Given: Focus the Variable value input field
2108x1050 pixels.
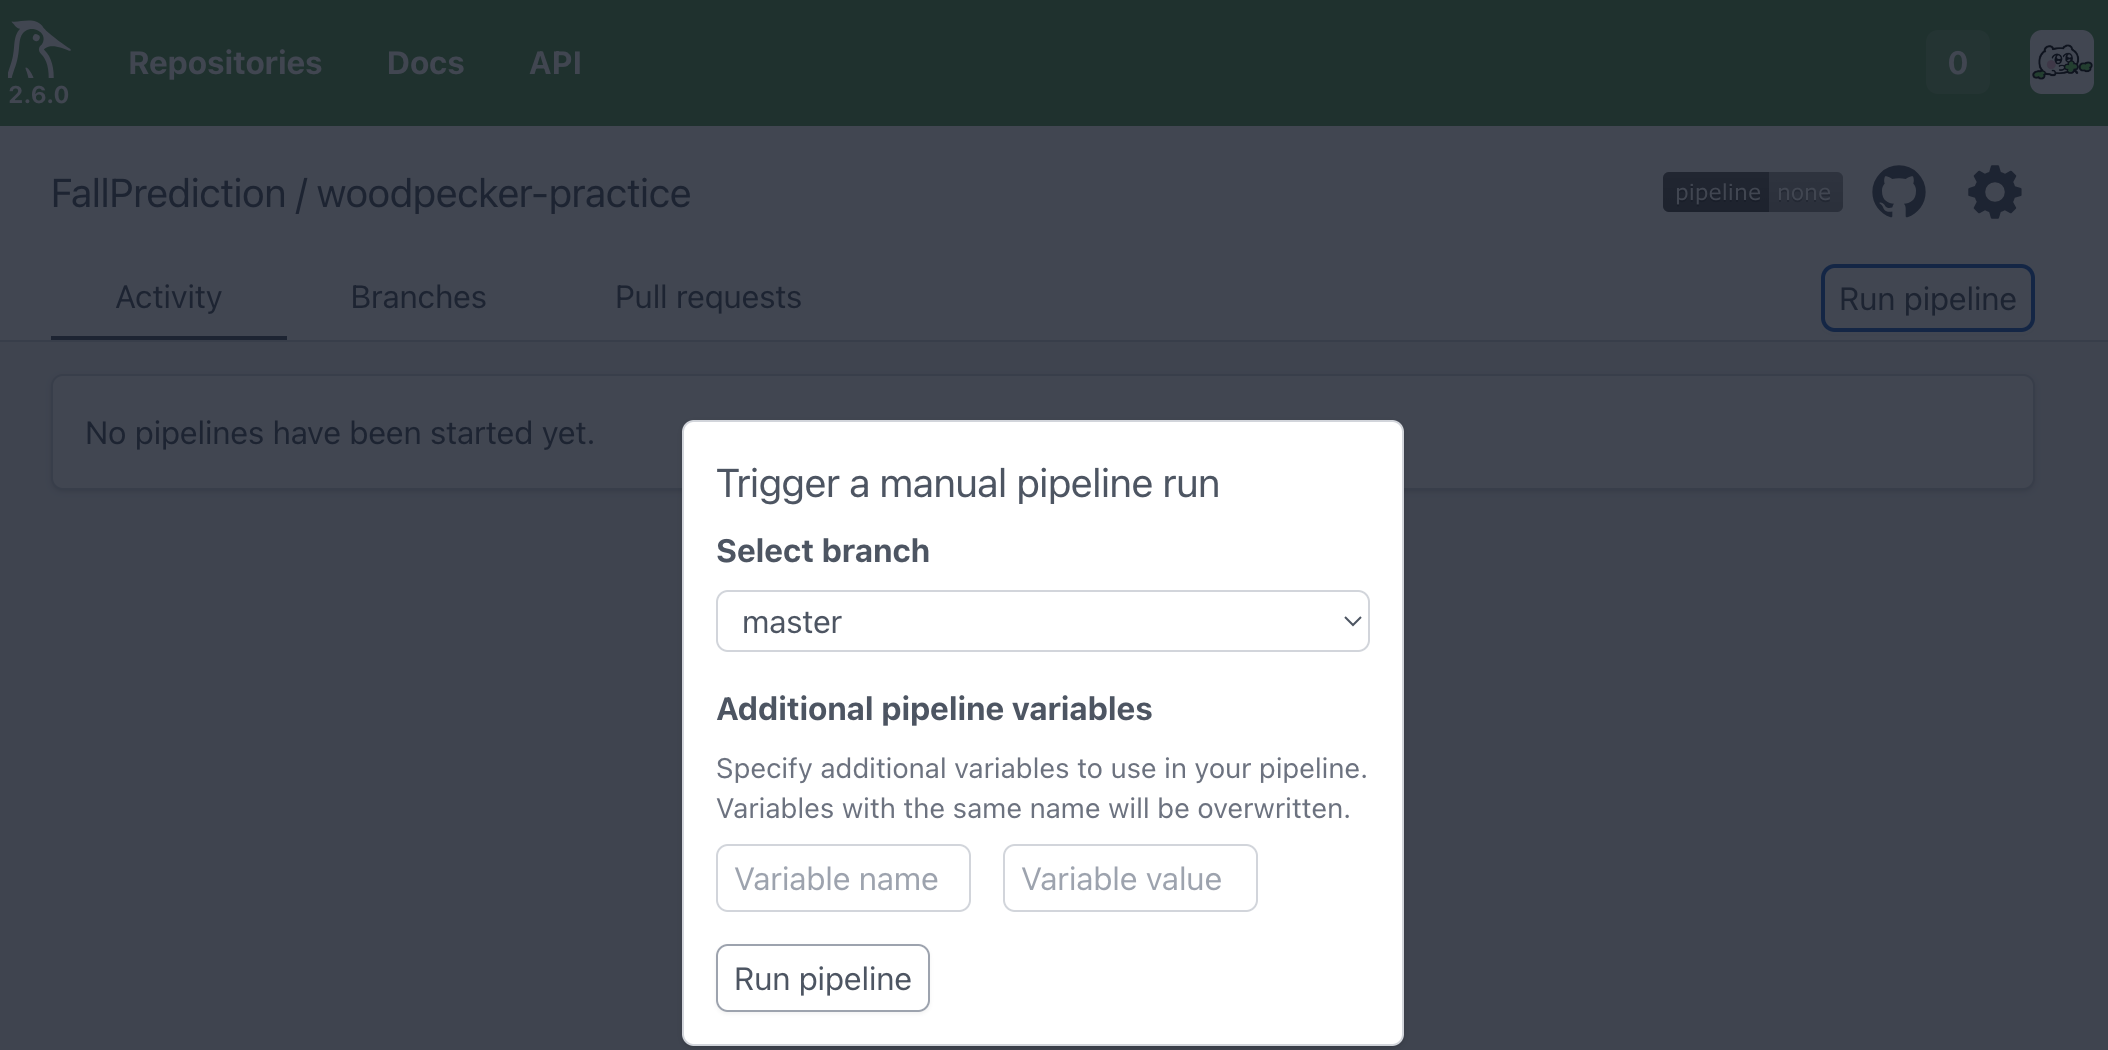Looking at the screenshot, I should click(x=1130, y=878).
